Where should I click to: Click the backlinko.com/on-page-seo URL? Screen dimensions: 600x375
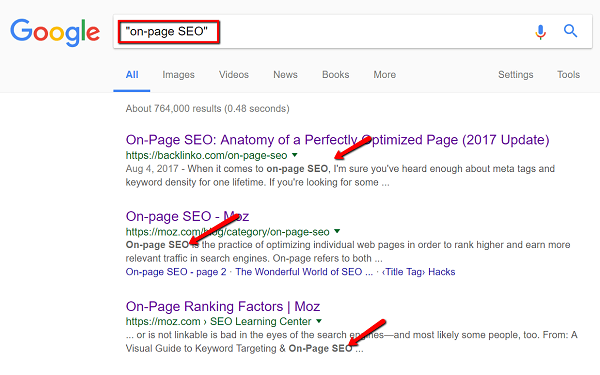click(207, 155)
